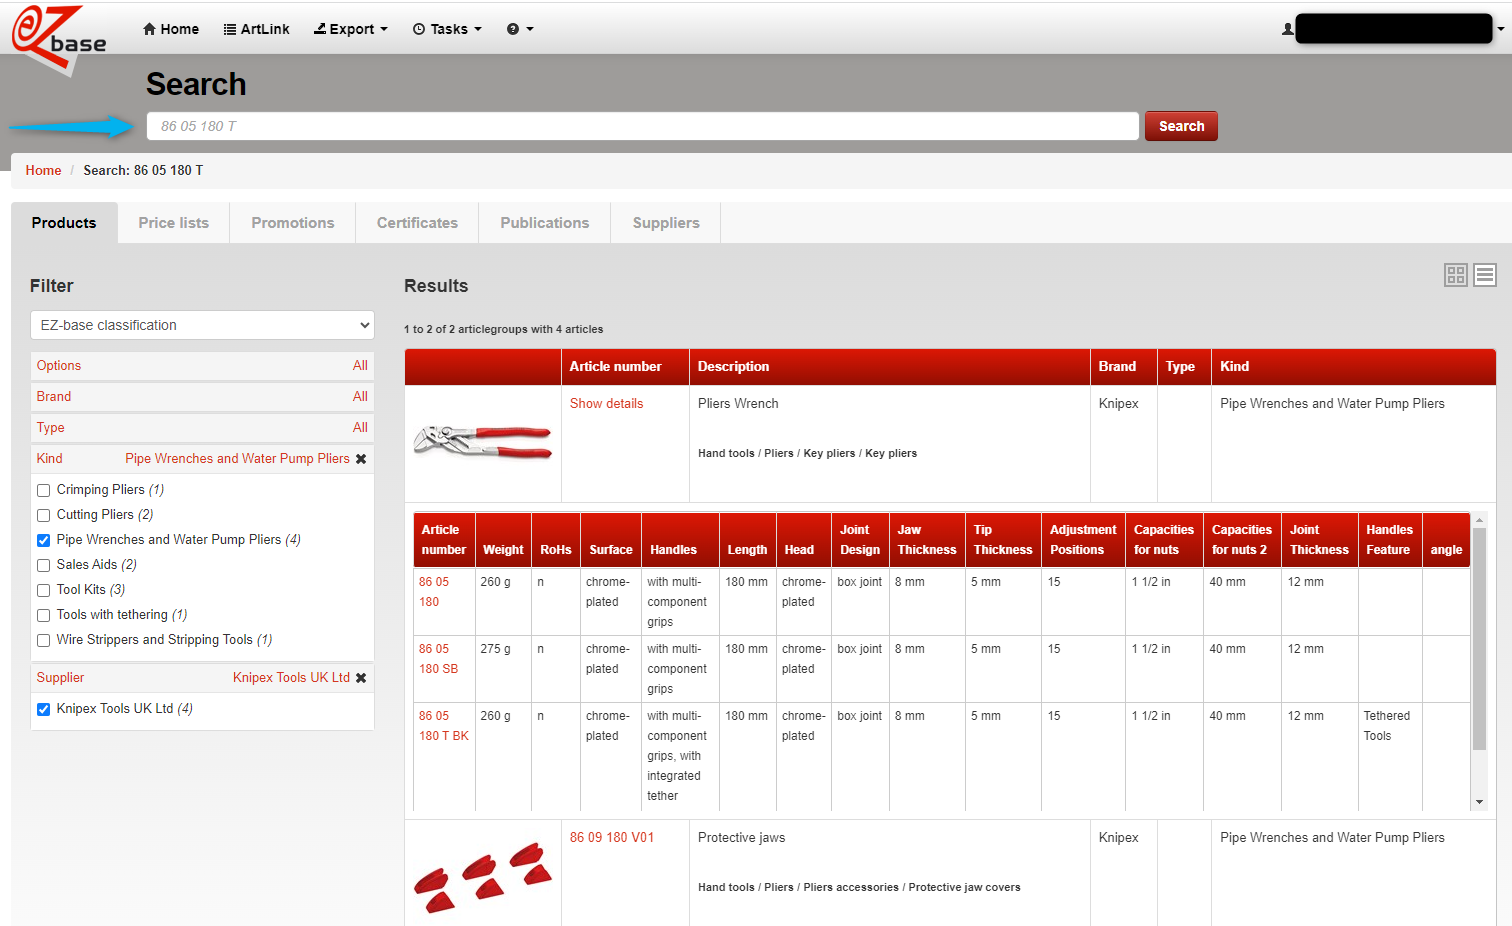Uncheck Knipex Tools UK Ltd checkbox

(x=43, y=709)
